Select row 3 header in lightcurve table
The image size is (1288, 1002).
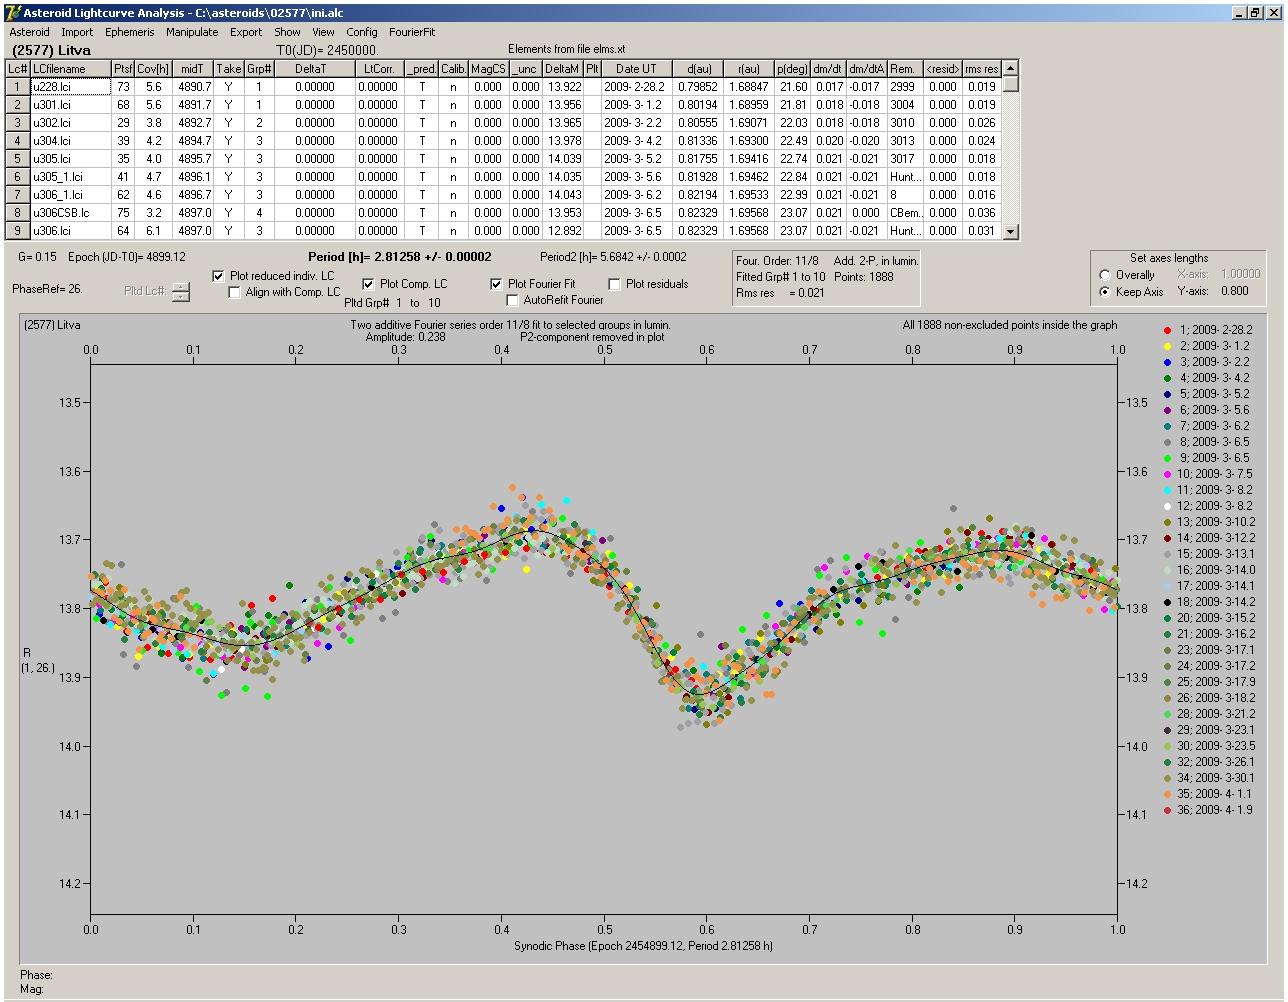pos(18,123)
